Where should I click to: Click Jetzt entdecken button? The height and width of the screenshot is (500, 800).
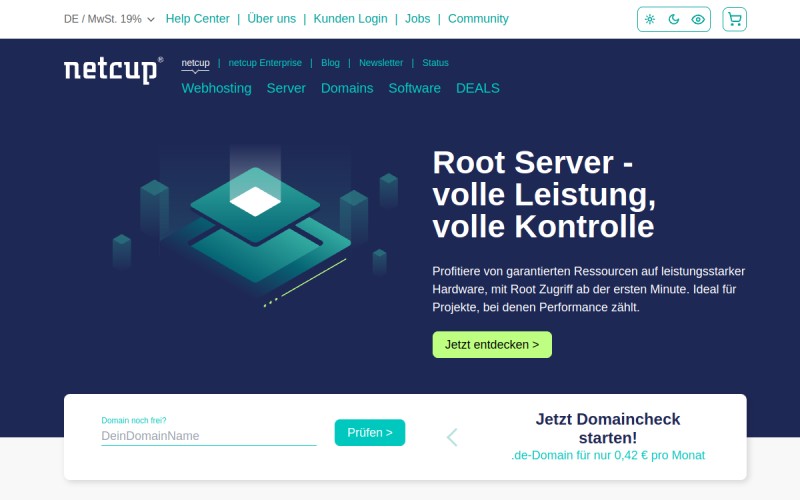click(x=492, y=345)
